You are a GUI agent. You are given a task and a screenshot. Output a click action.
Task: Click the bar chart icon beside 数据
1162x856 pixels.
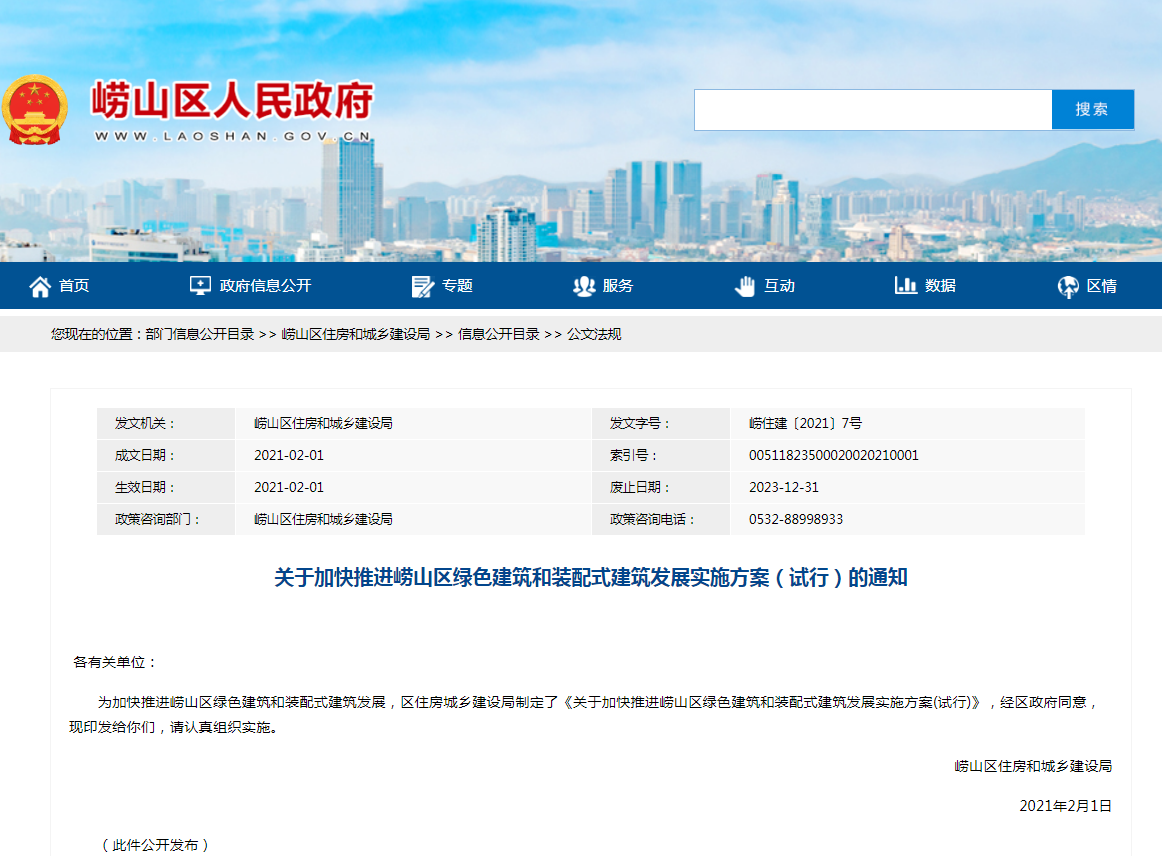[x=906, y=285]
